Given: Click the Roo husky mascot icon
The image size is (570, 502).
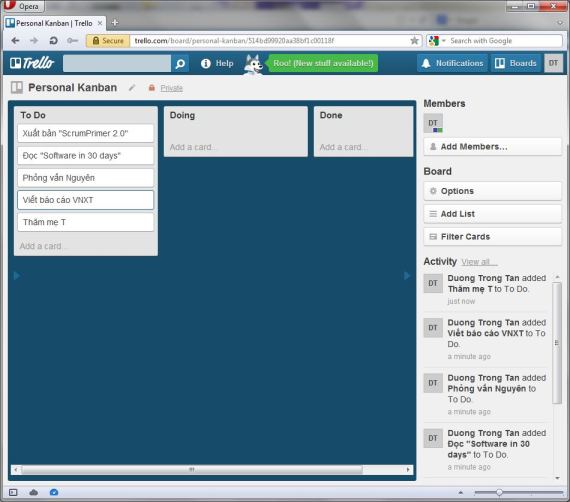Looking at the screenshot, I should (253, 64).
